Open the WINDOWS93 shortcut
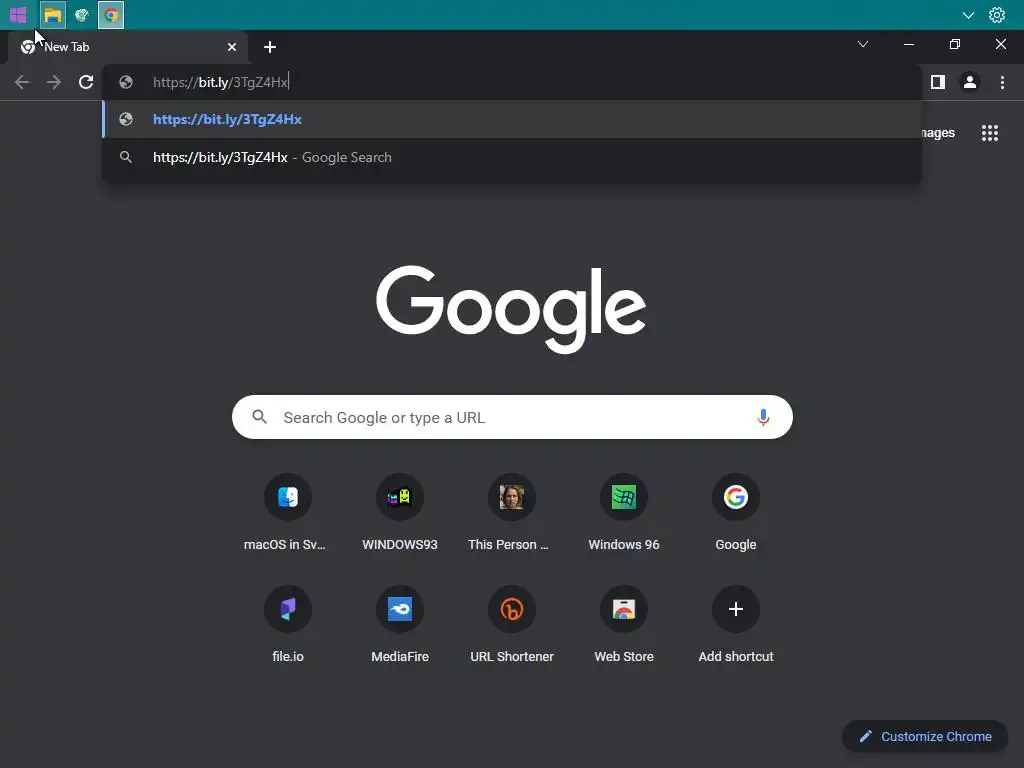 point(400,513)
